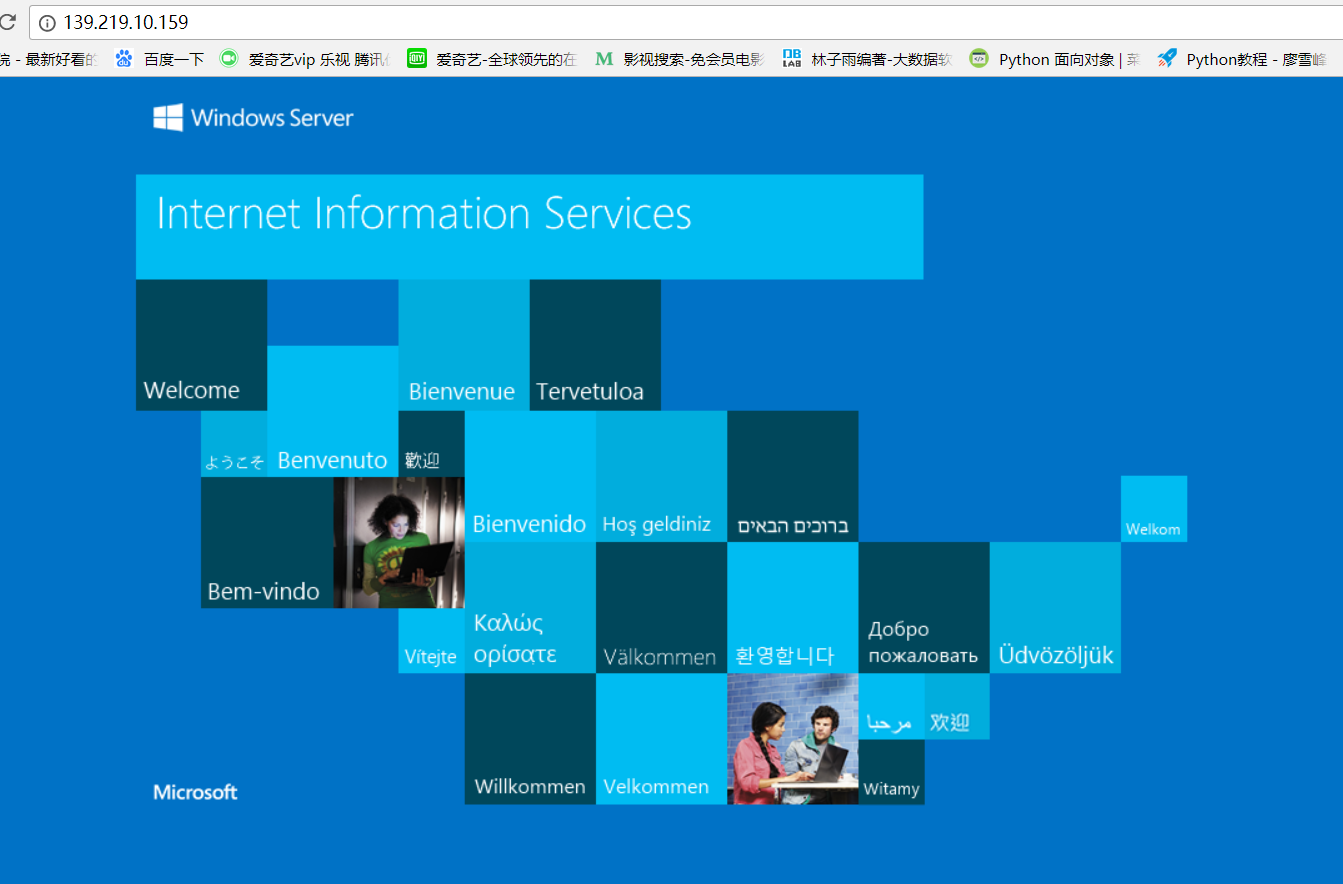Click the Καλώς ορίσατε tile

click(x=530, y=607)
